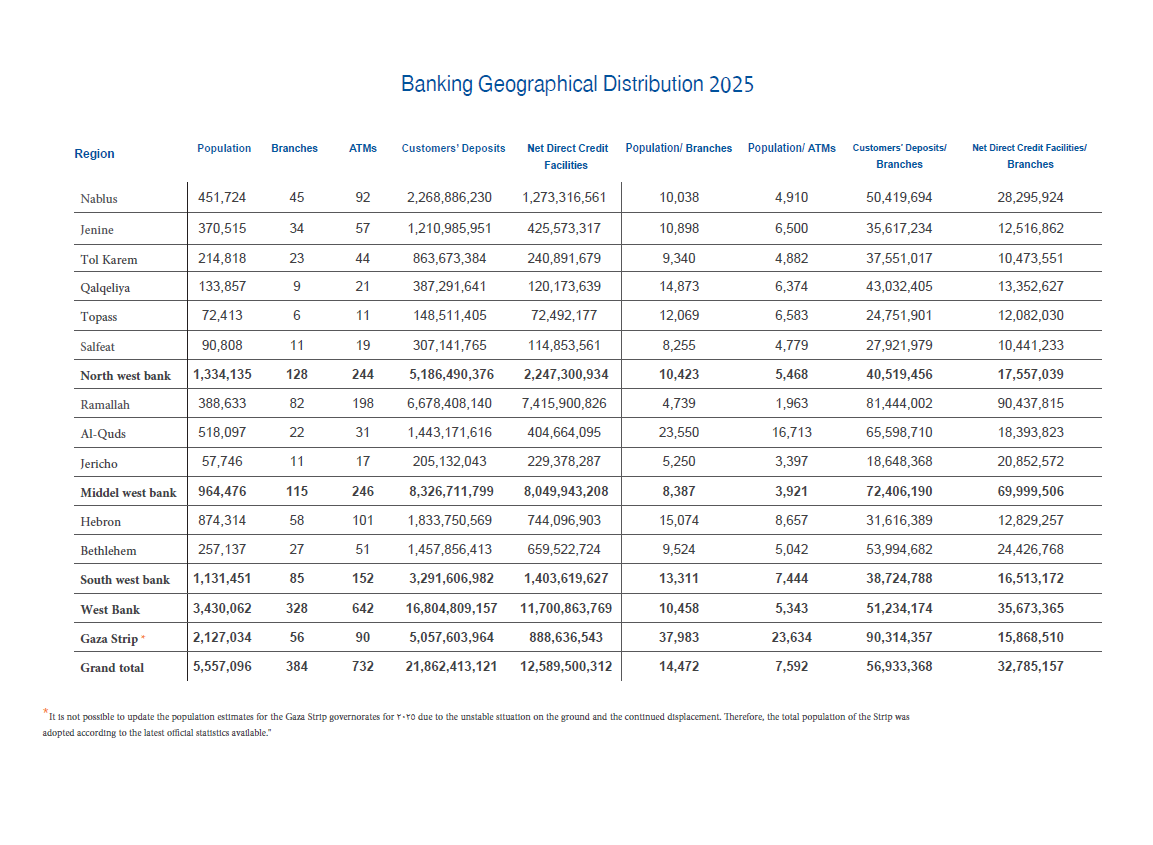Click Al-Quds deposits value 1,443,171,616
Image resolution: width=1153 pixels, height=845 pixels.
(x=449, y=432)
